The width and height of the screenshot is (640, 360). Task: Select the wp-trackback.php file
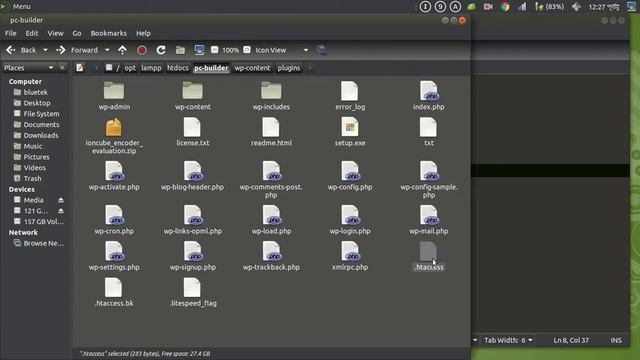coord(271,256)
